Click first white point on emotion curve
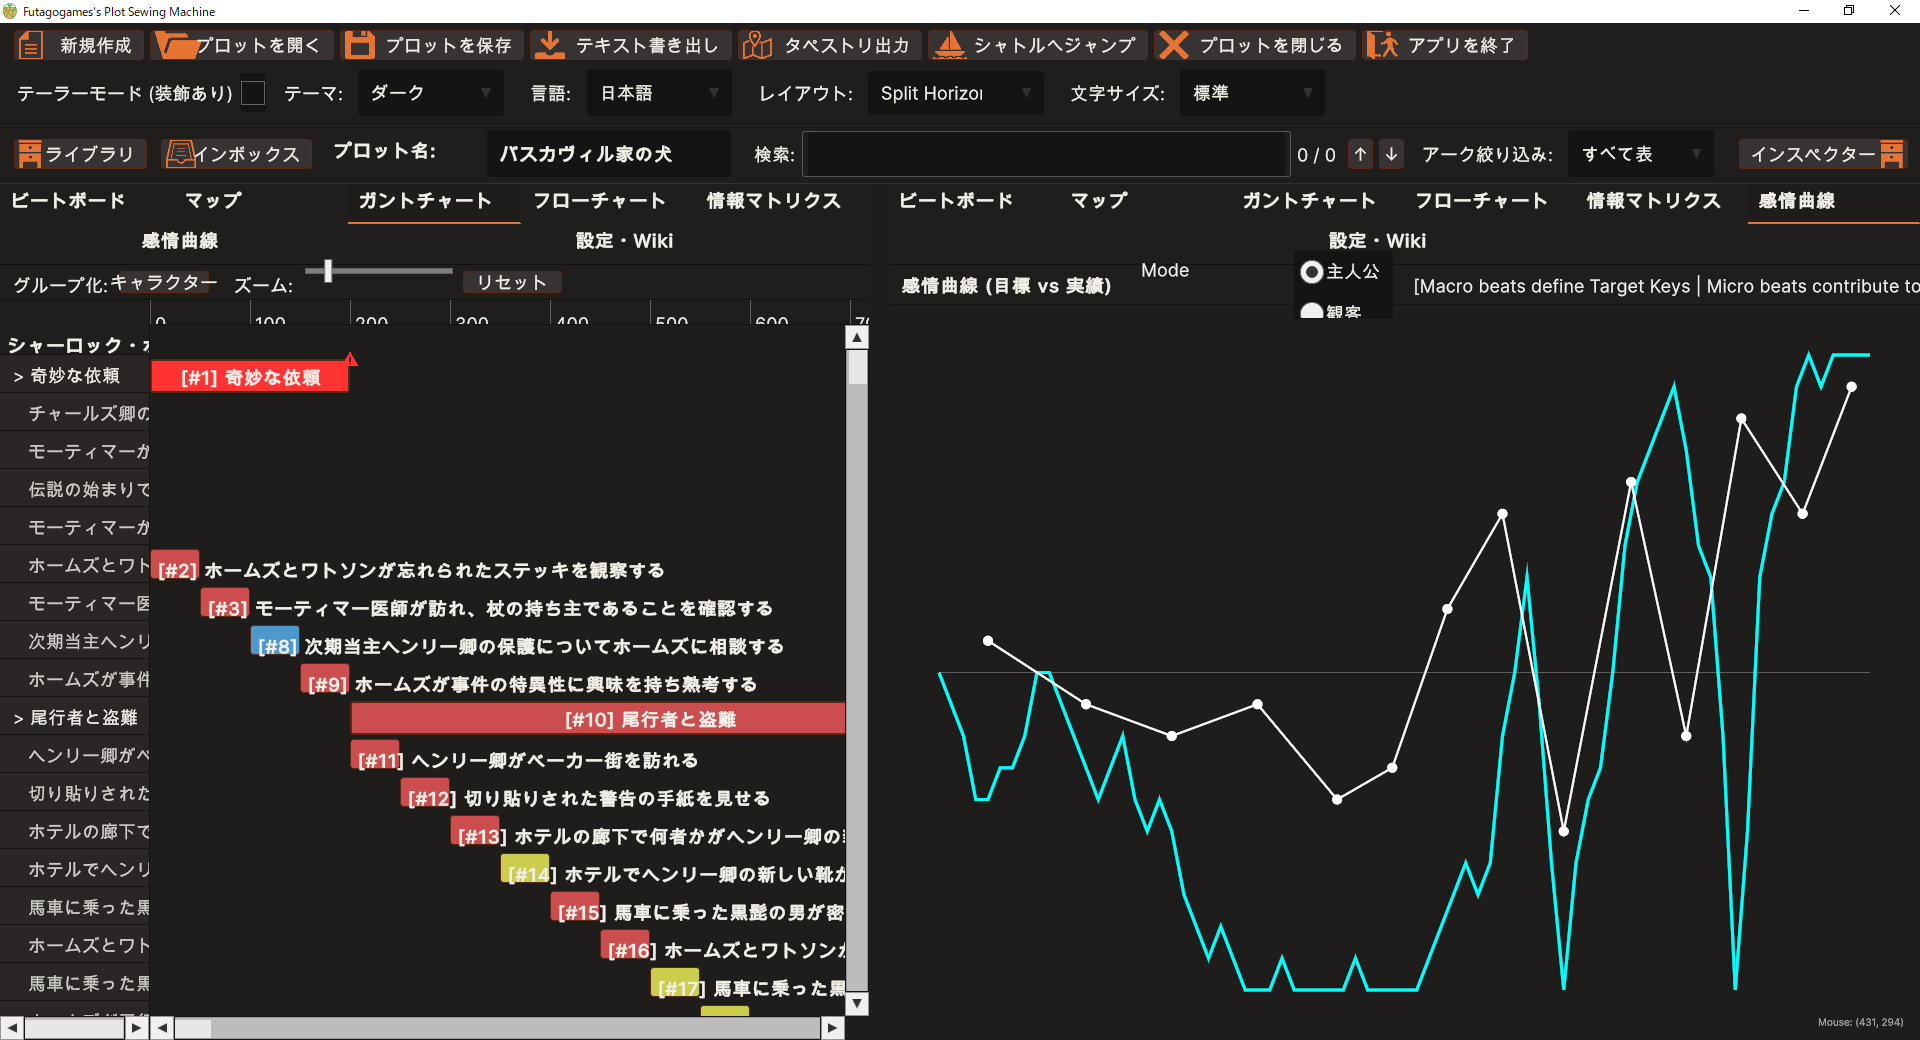The width and height of the screenshot is (1920, 1040). click(988, 641)
